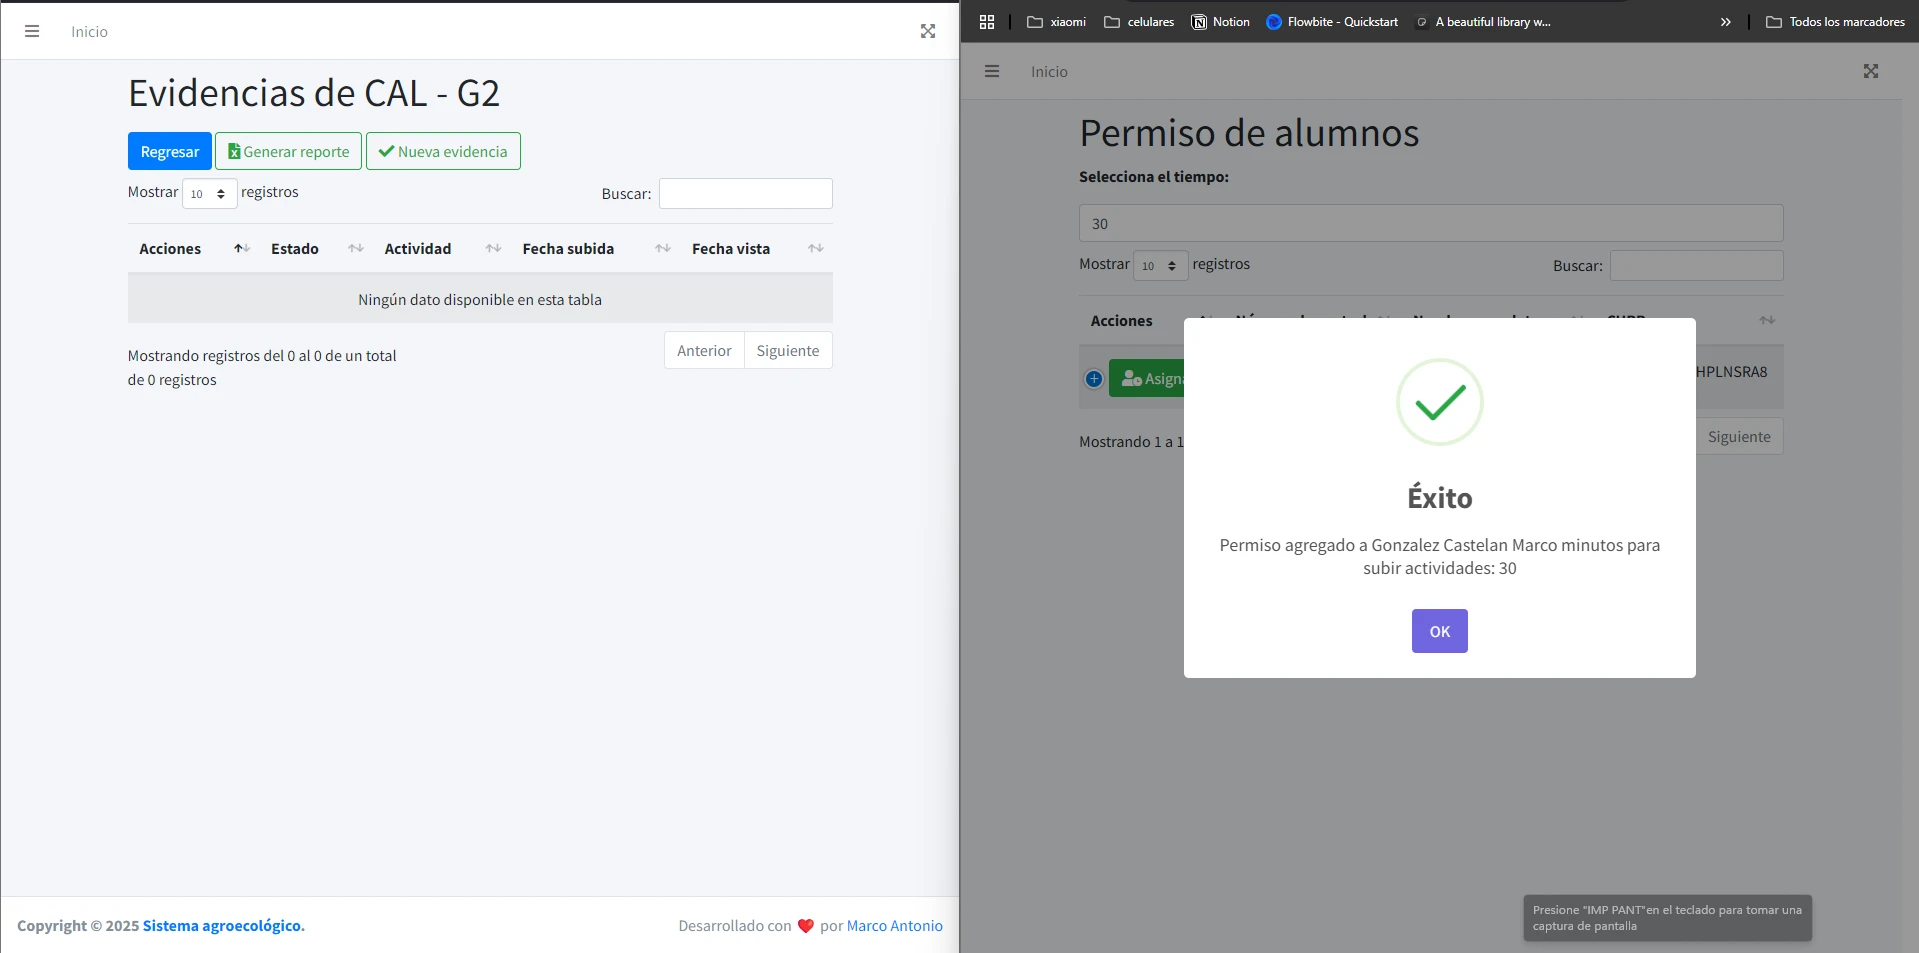Viewport: 1919px width, 953px height.
Task: Sort by Acciones column in Evidencias table
Action: pyautogui.click(x=194, y=248)
